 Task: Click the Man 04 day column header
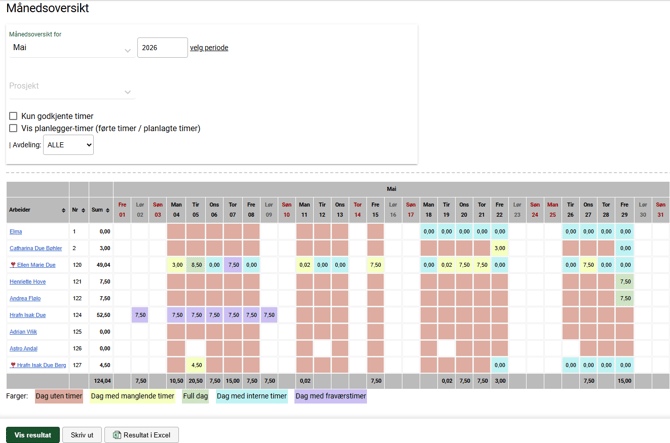pyautogui.click(x=176, y=210)
